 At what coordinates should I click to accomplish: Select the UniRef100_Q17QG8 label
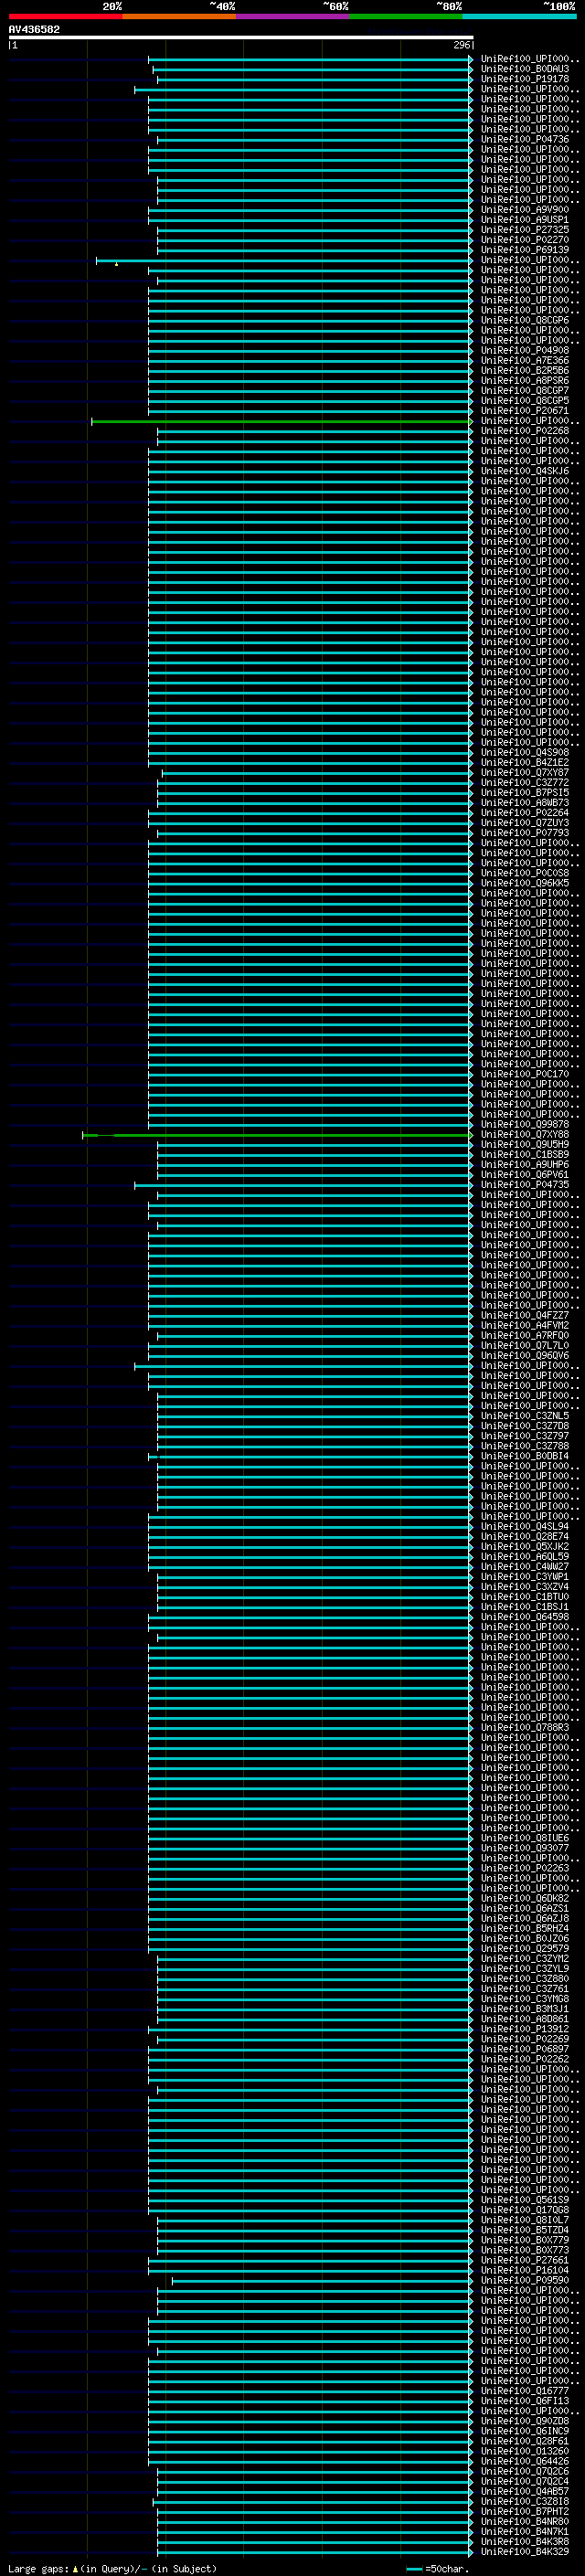(x=525, y=2209)
